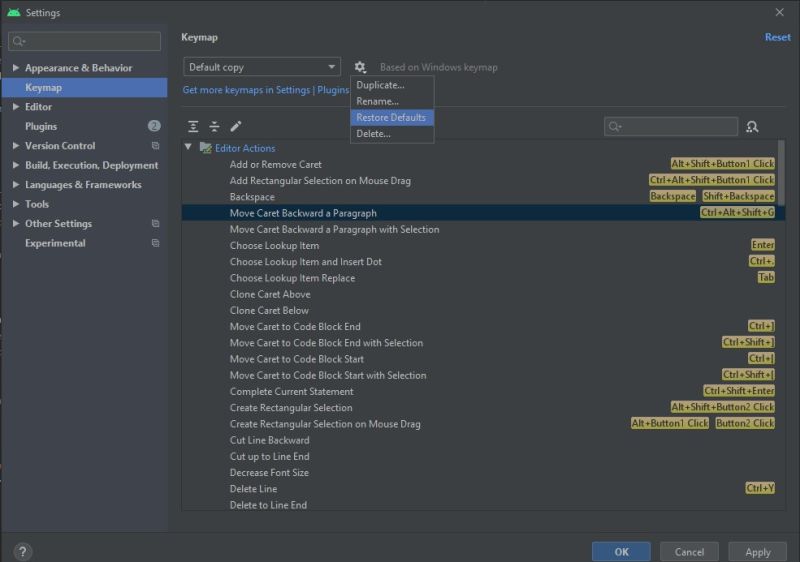Click the Cancel button
The height and width of the screenshot is (562, 800).
tap(689, 552)
